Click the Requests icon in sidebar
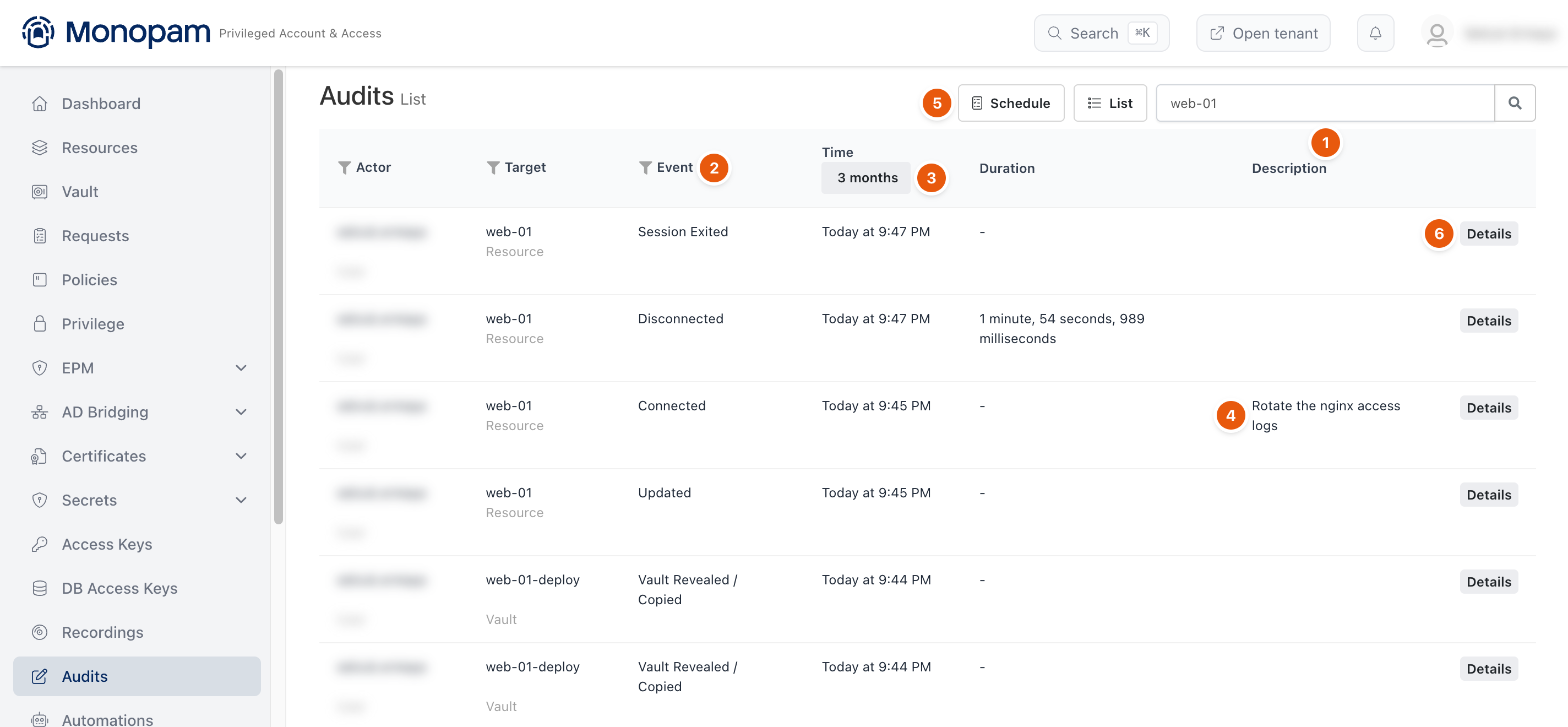Image resolution: width=1568 pixels, height=727 pixels. point(40,236)
